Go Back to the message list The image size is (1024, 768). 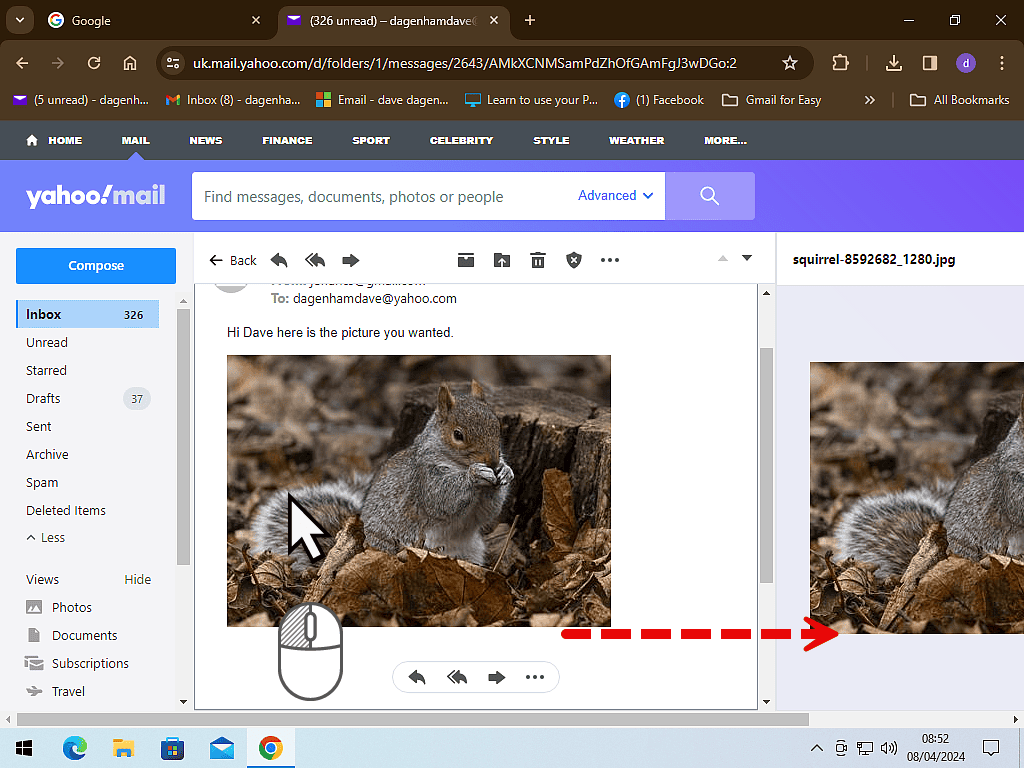tap(233, 260)
